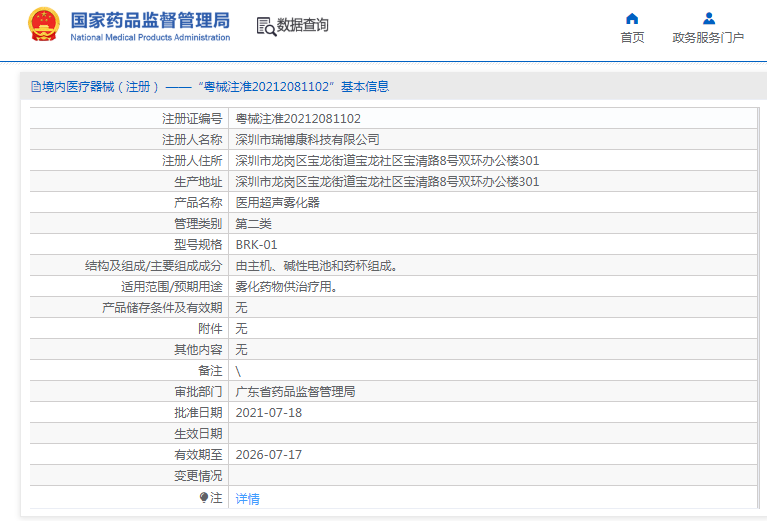The height and width of the screenshot is (521, 767).
Task: Click the user icon above 政务服务门户
Action: (x=708, y=19)
